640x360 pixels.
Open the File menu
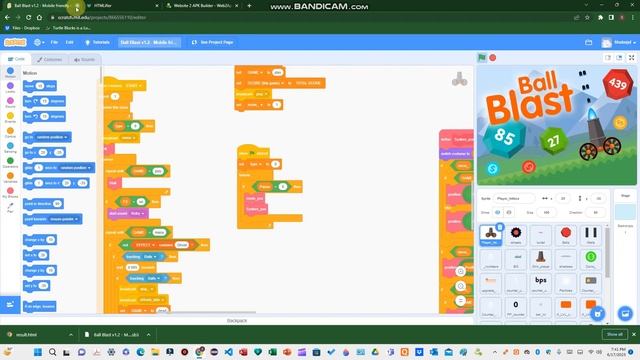click(54, 42)
